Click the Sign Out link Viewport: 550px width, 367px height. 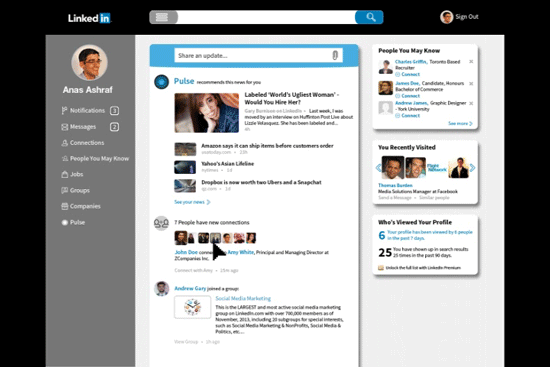coord(467,17)
